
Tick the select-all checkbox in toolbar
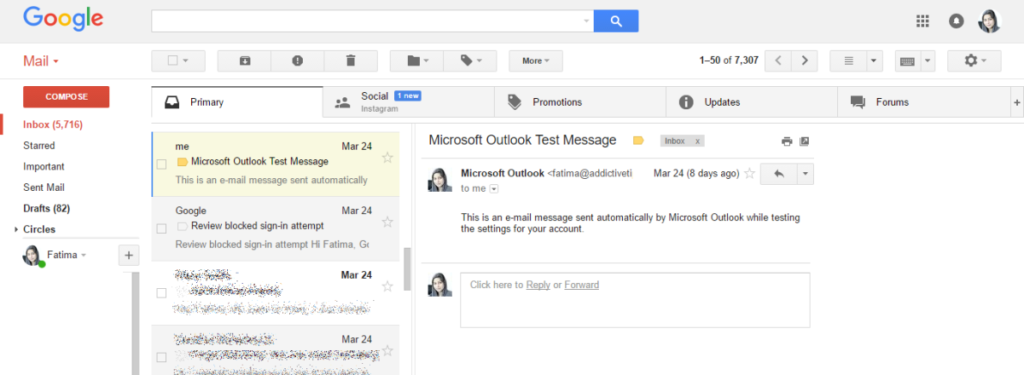click(172, 61)
